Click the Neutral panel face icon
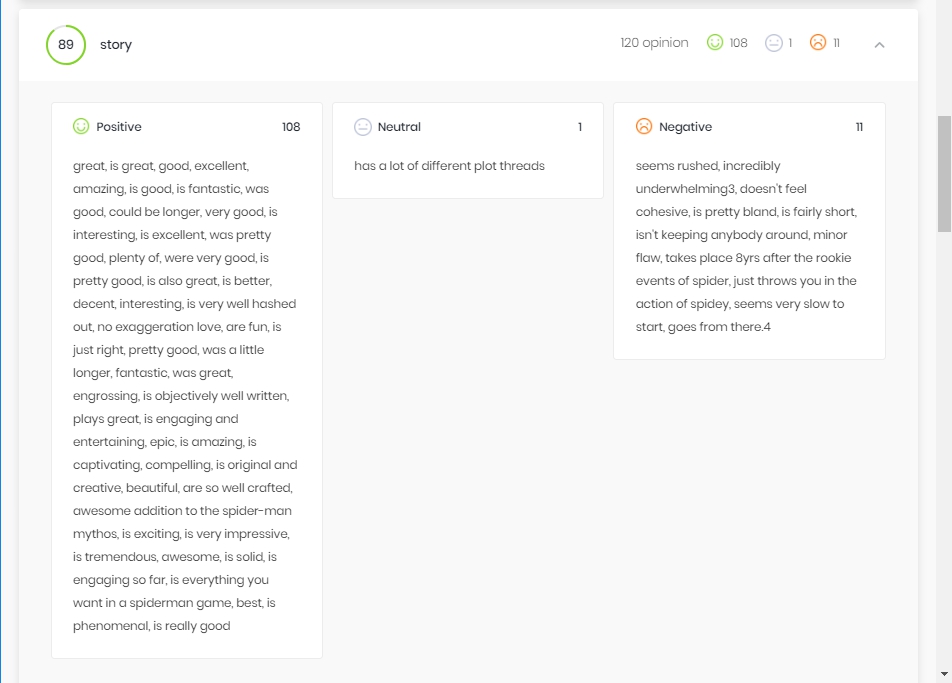This screenshot has height=683, width=952. pyautogui.click(x=362, y=127)
